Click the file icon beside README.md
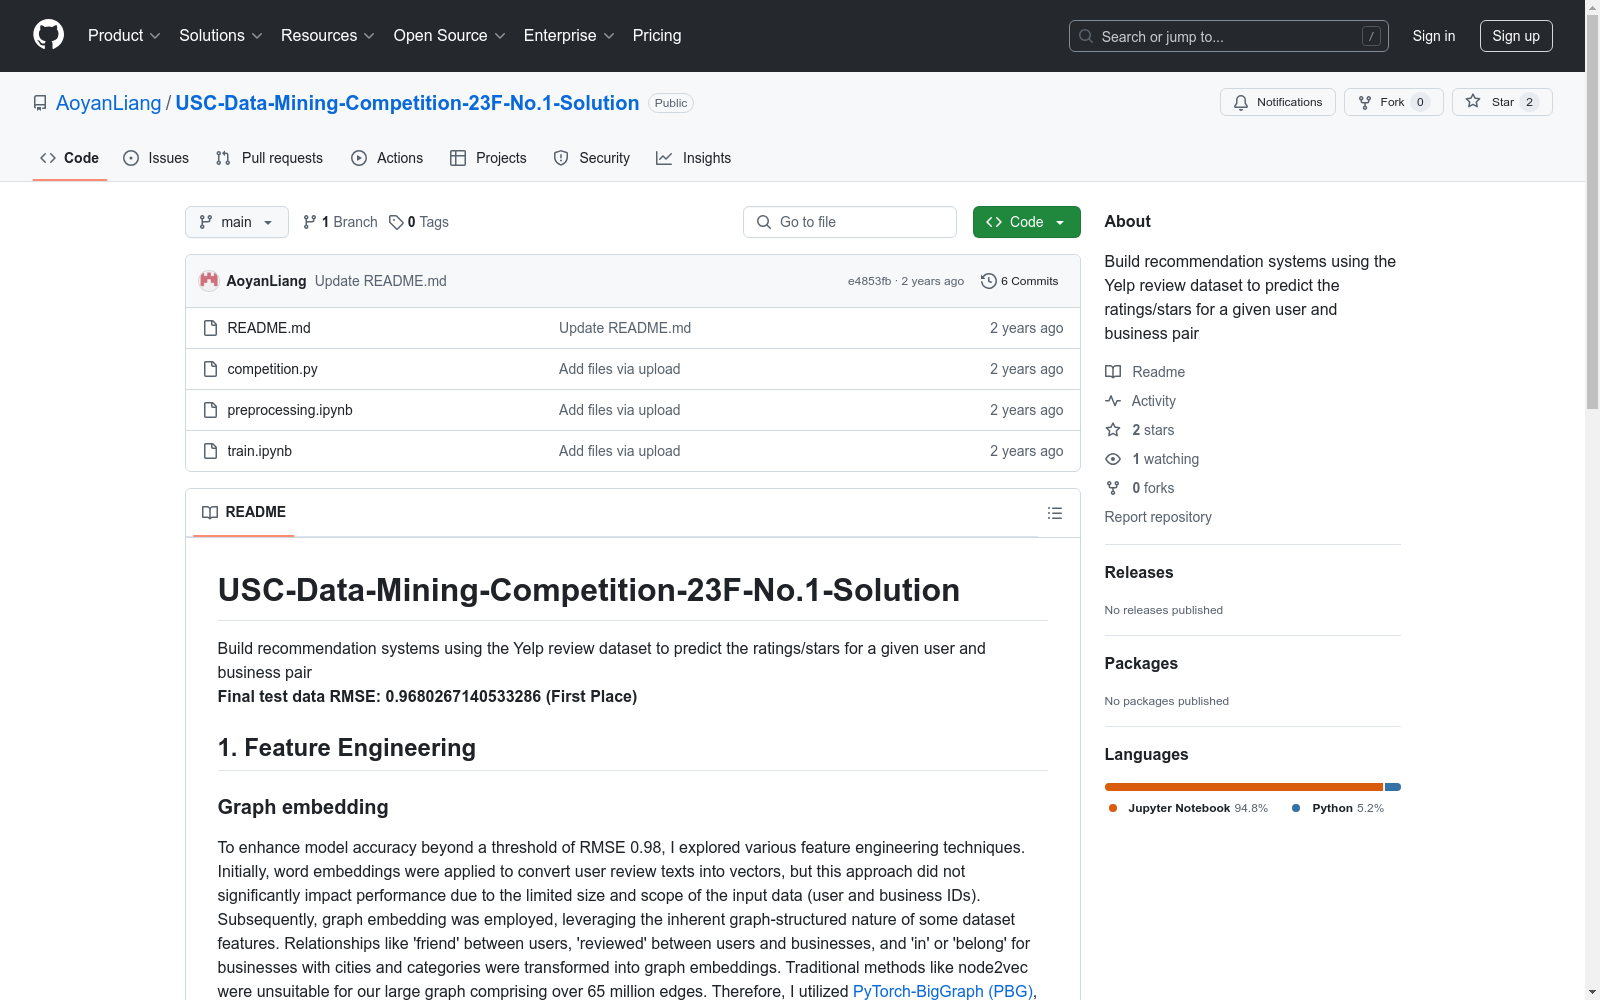Image resolution: width=1600 pixels, height=1000 pixels. click(210, 328)
